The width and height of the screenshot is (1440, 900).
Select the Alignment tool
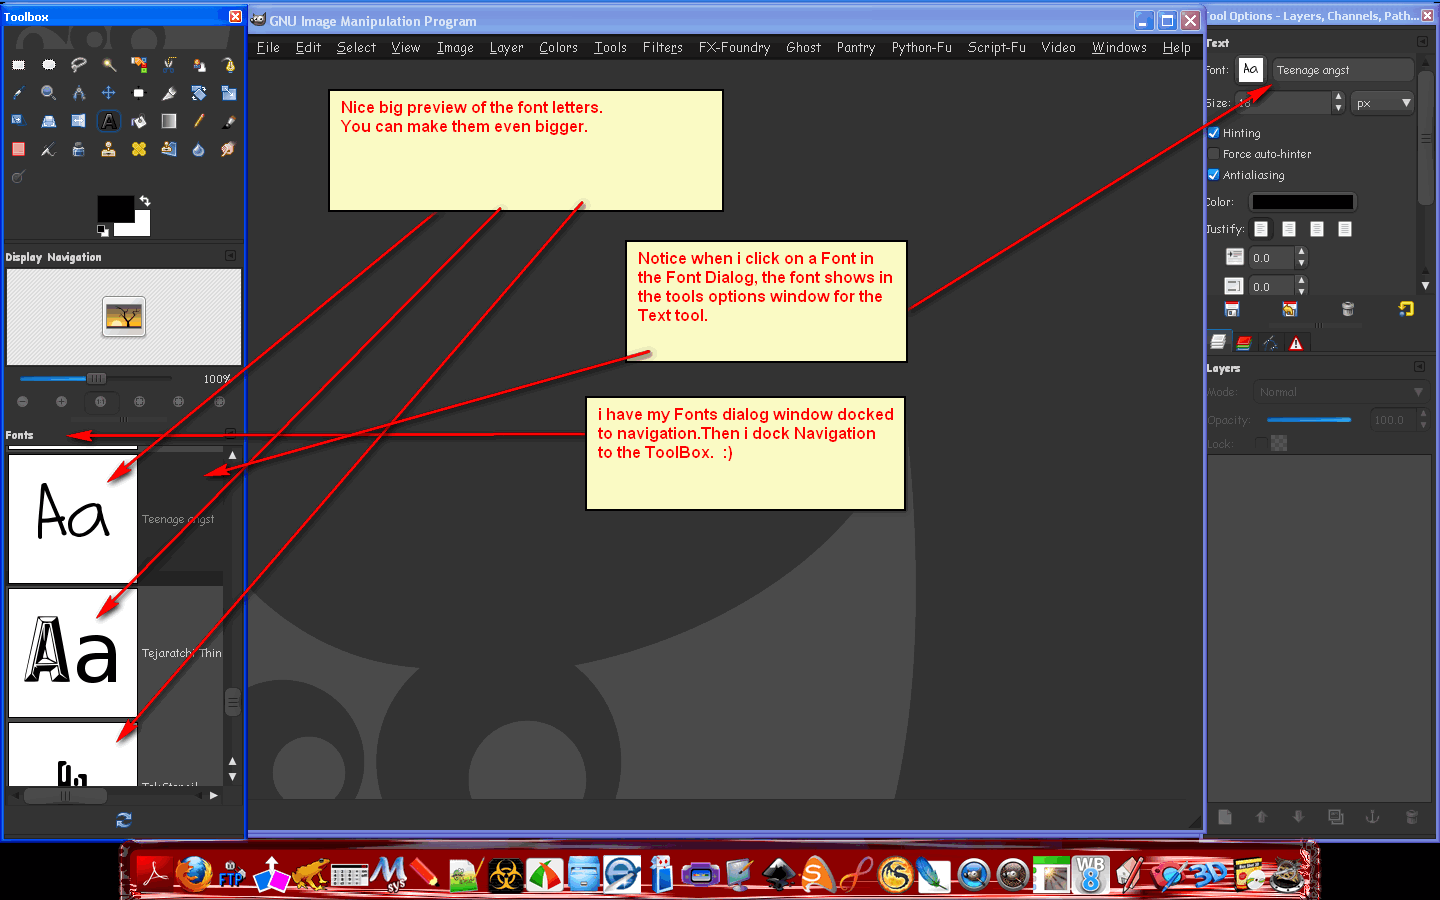(x=139, y=93)
